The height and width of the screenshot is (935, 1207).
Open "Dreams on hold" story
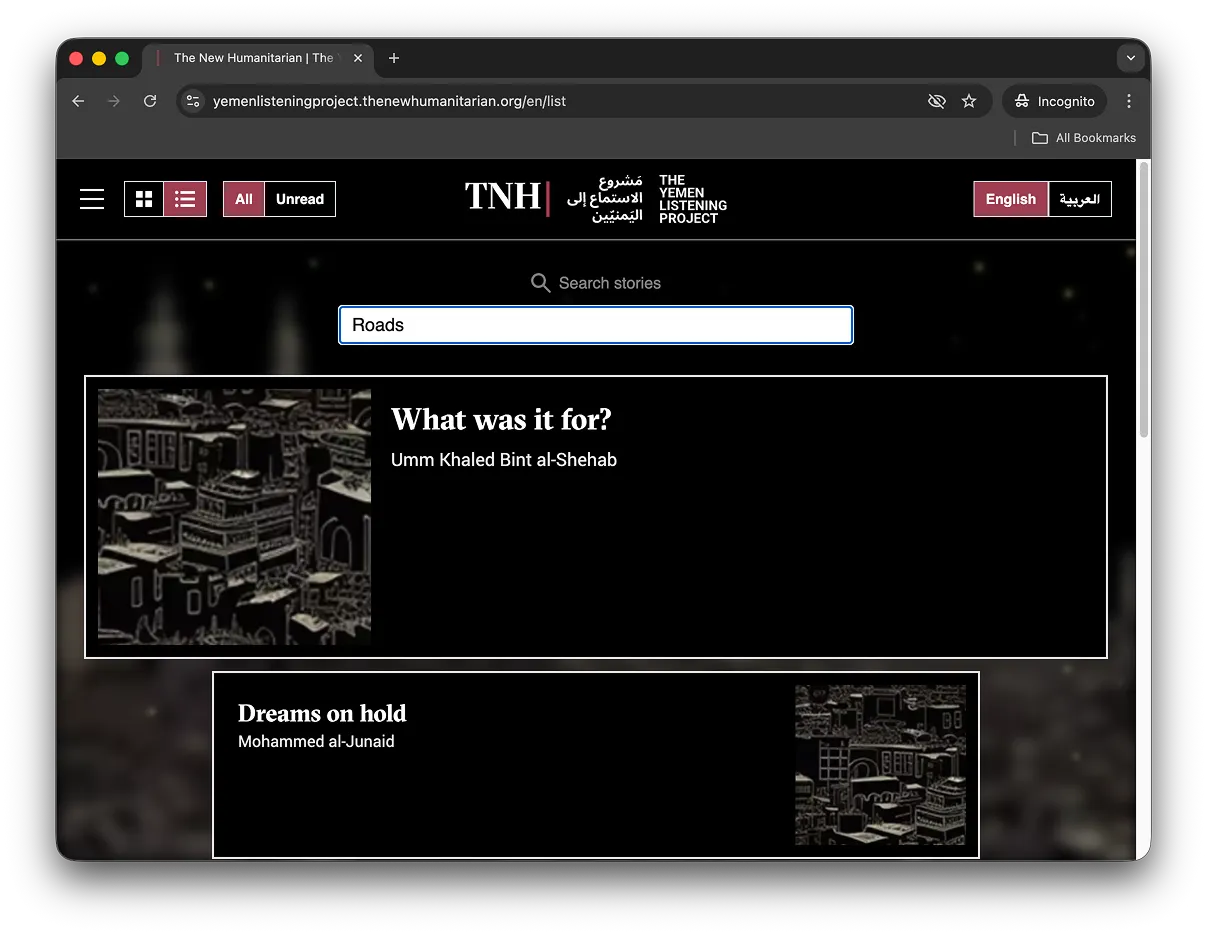(x=322, y=714)
